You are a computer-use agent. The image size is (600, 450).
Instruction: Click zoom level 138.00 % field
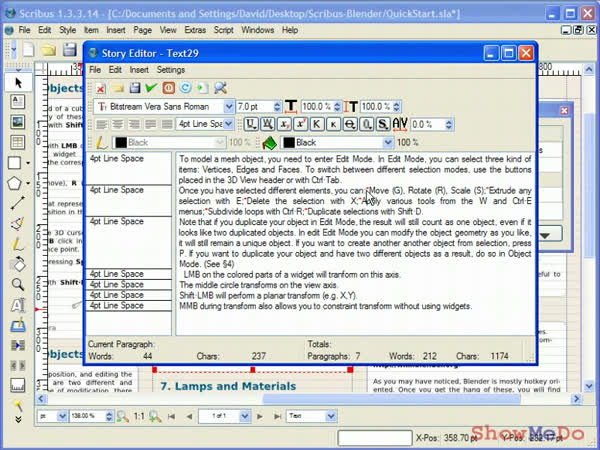pos(87,416)
